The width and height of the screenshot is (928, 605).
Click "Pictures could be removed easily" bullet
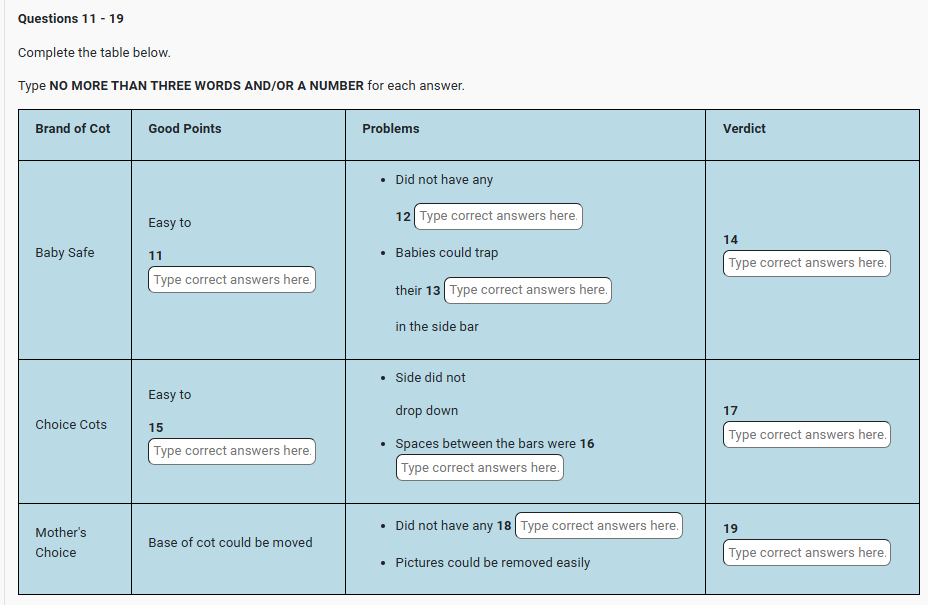[492, 563]
